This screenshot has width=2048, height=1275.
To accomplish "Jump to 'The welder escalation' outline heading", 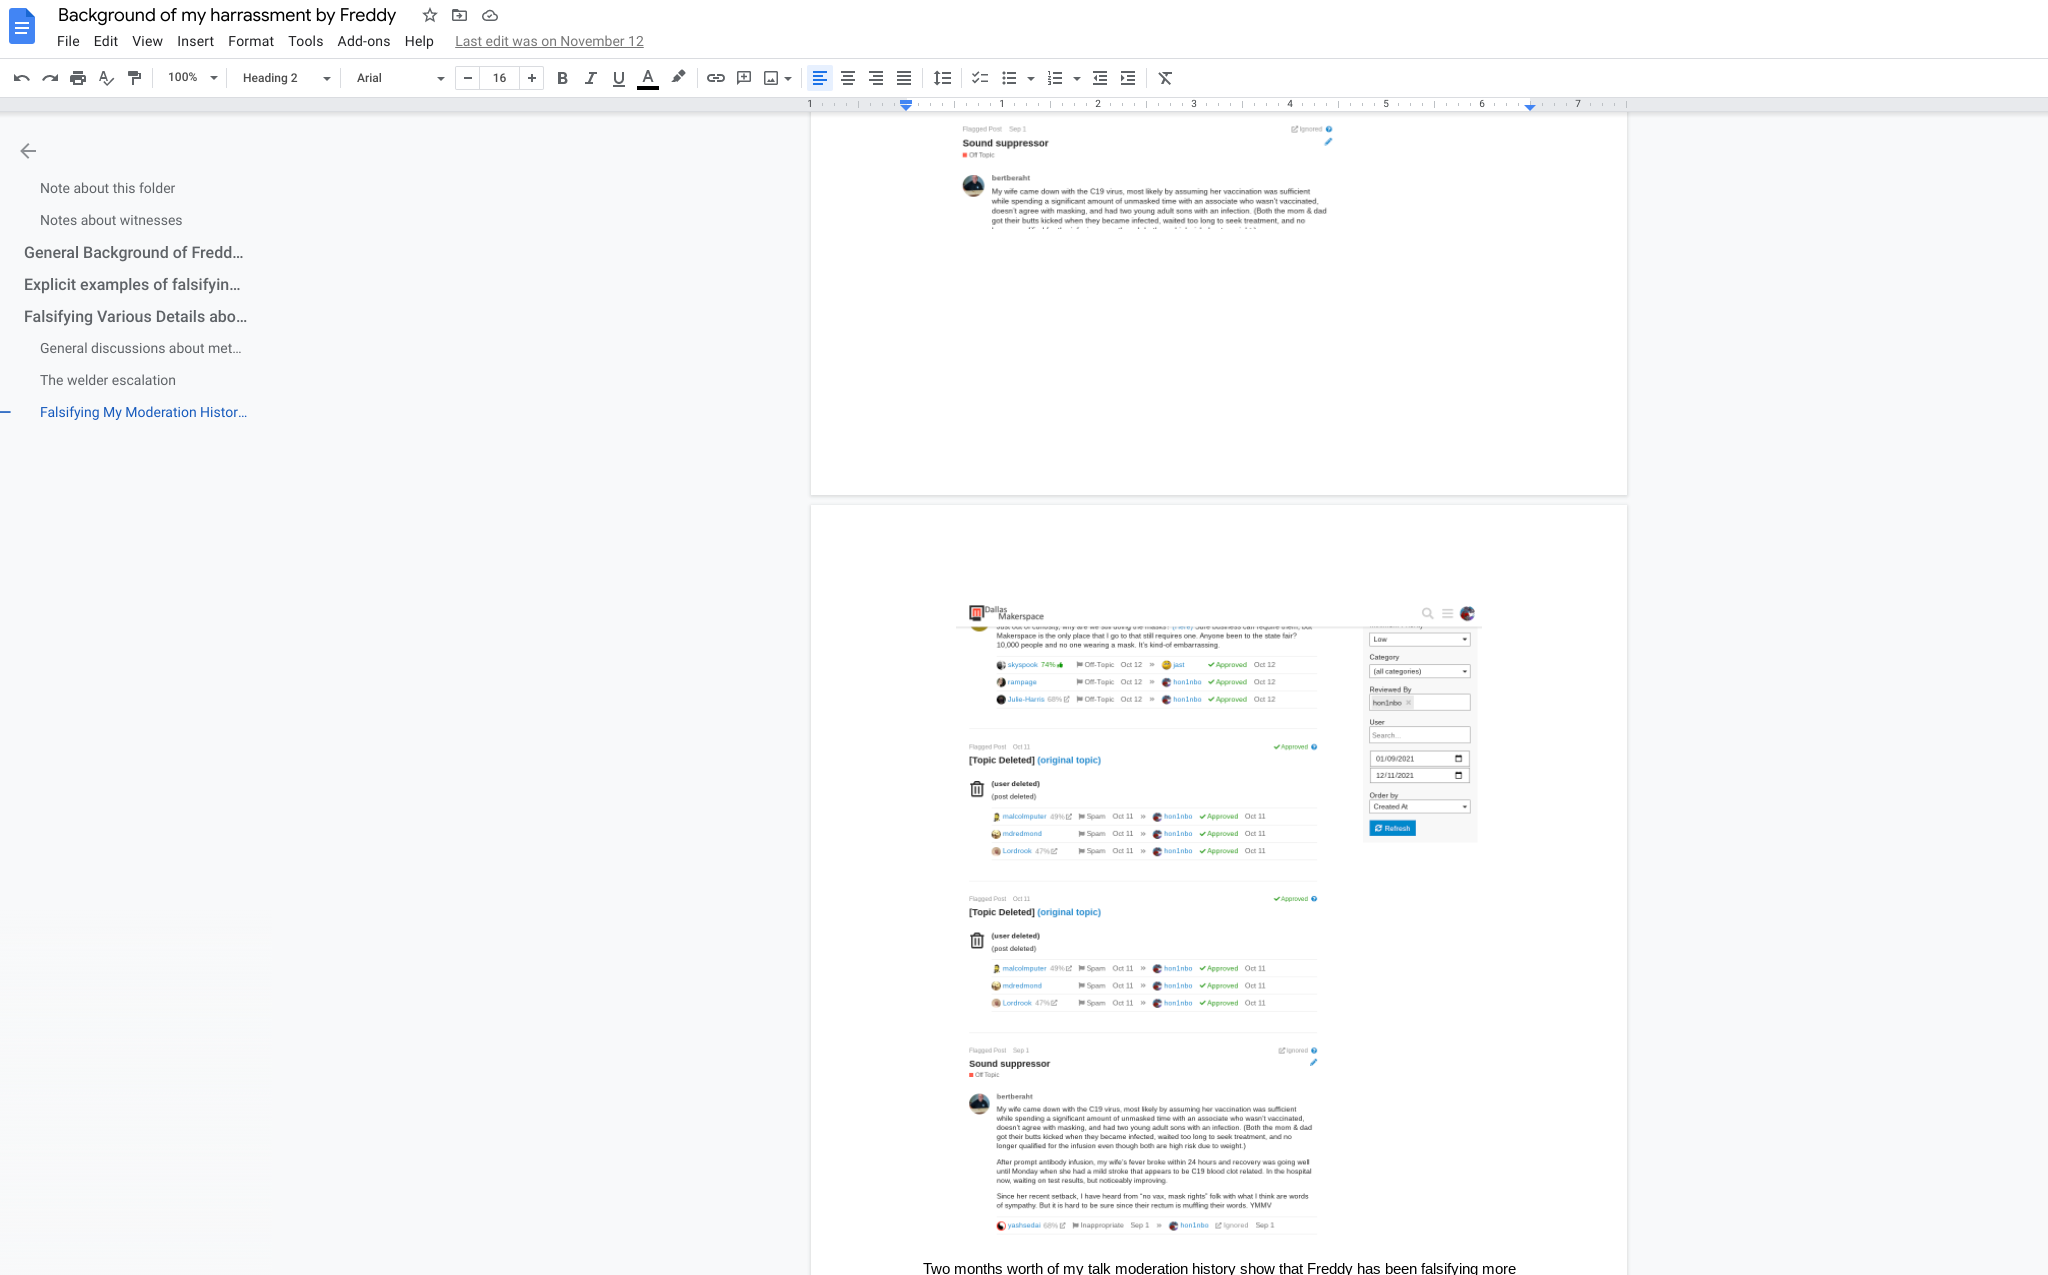I will pos(108,380).
